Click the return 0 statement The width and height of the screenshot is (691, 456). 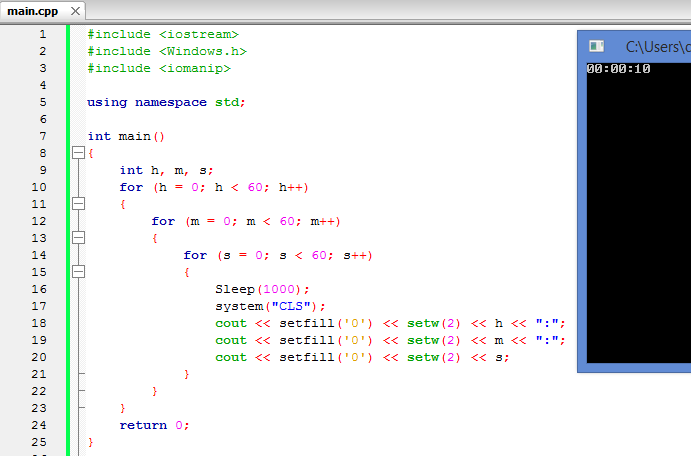154,425
